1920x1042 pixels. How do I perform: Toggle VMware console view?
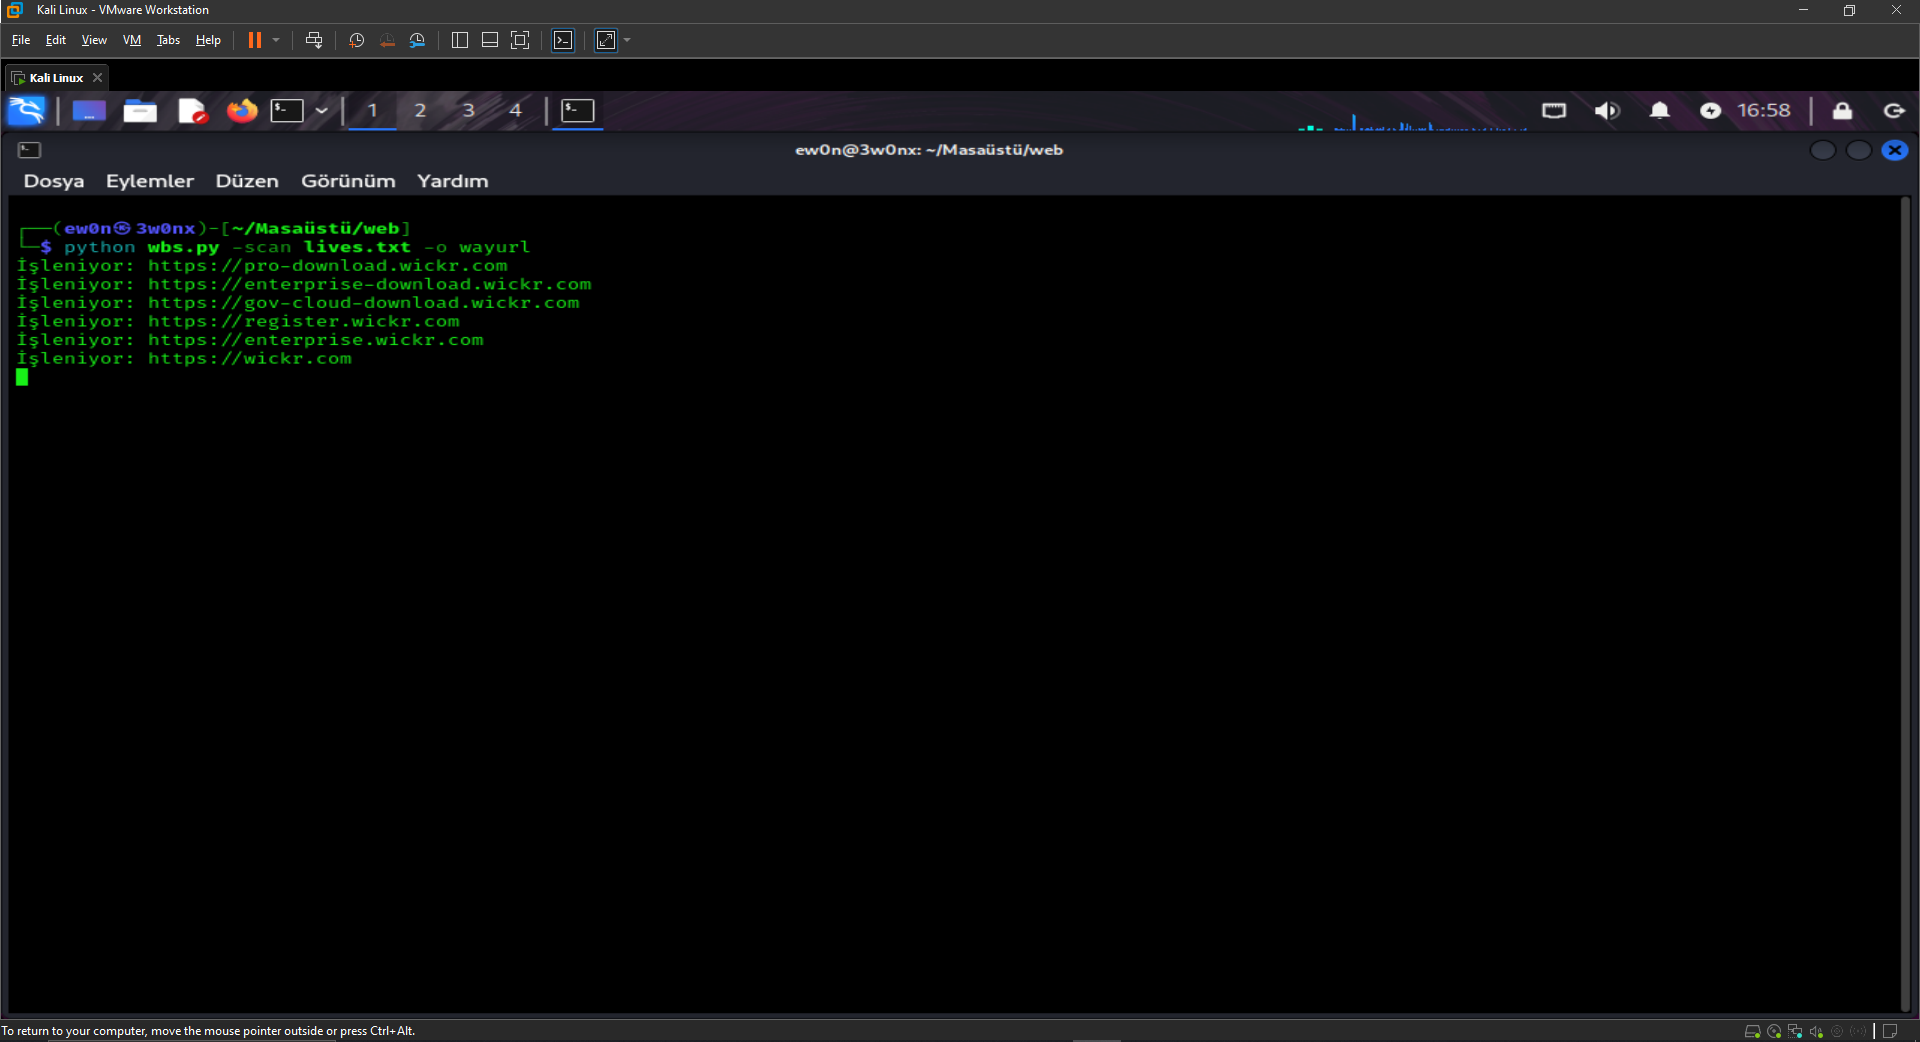pos(563,40)
